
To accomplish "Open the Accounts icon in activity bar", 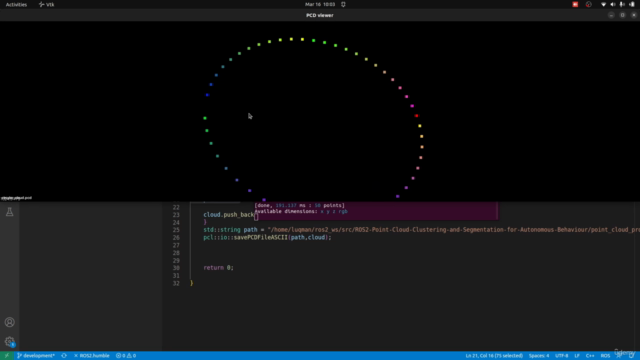I will 9,322.
